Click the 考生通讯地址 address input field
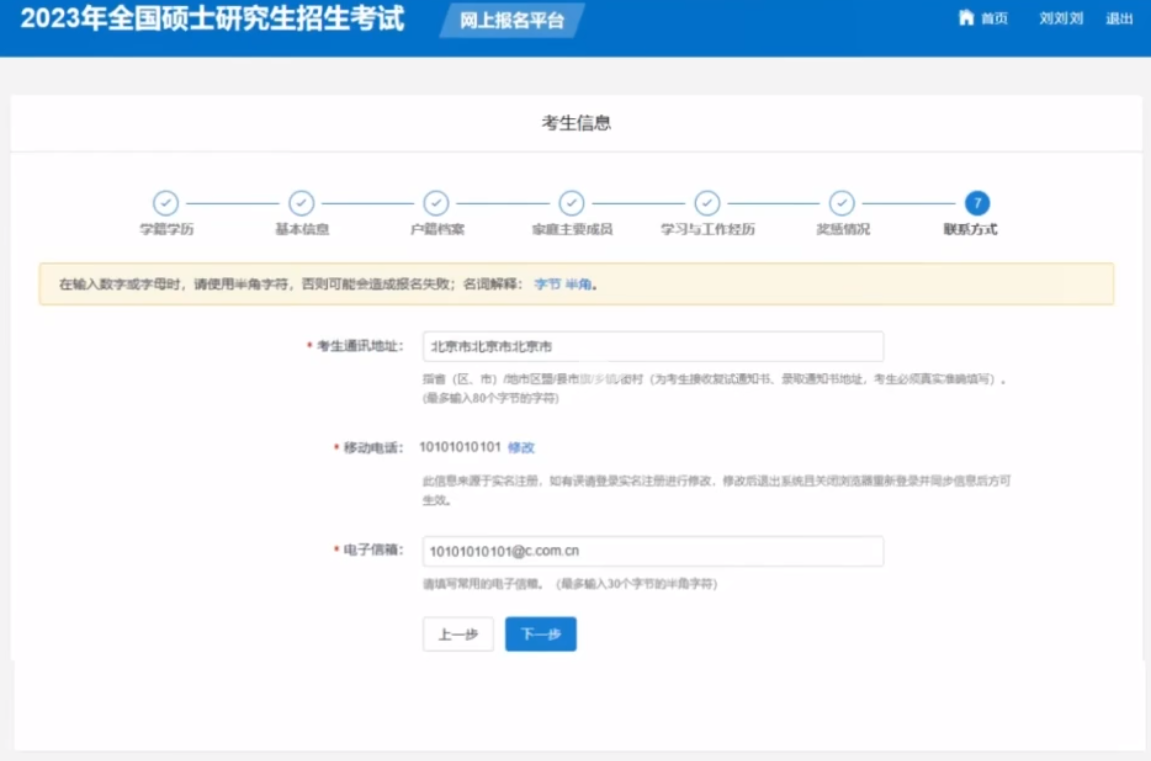 (x=652, y=346)
